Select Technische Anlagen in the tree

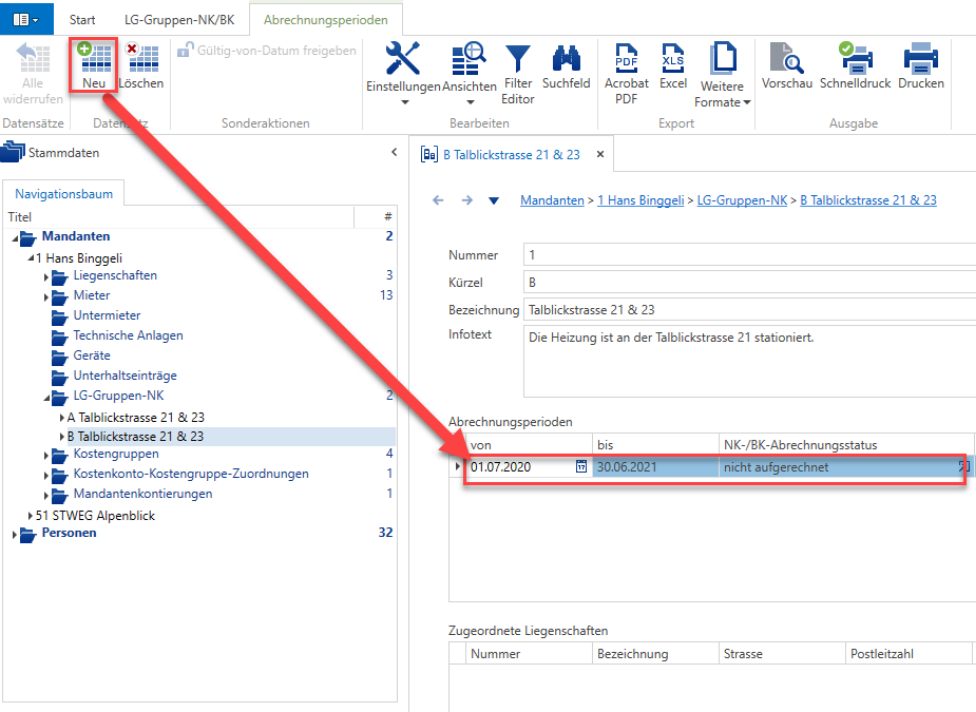[x=128, y=335]
